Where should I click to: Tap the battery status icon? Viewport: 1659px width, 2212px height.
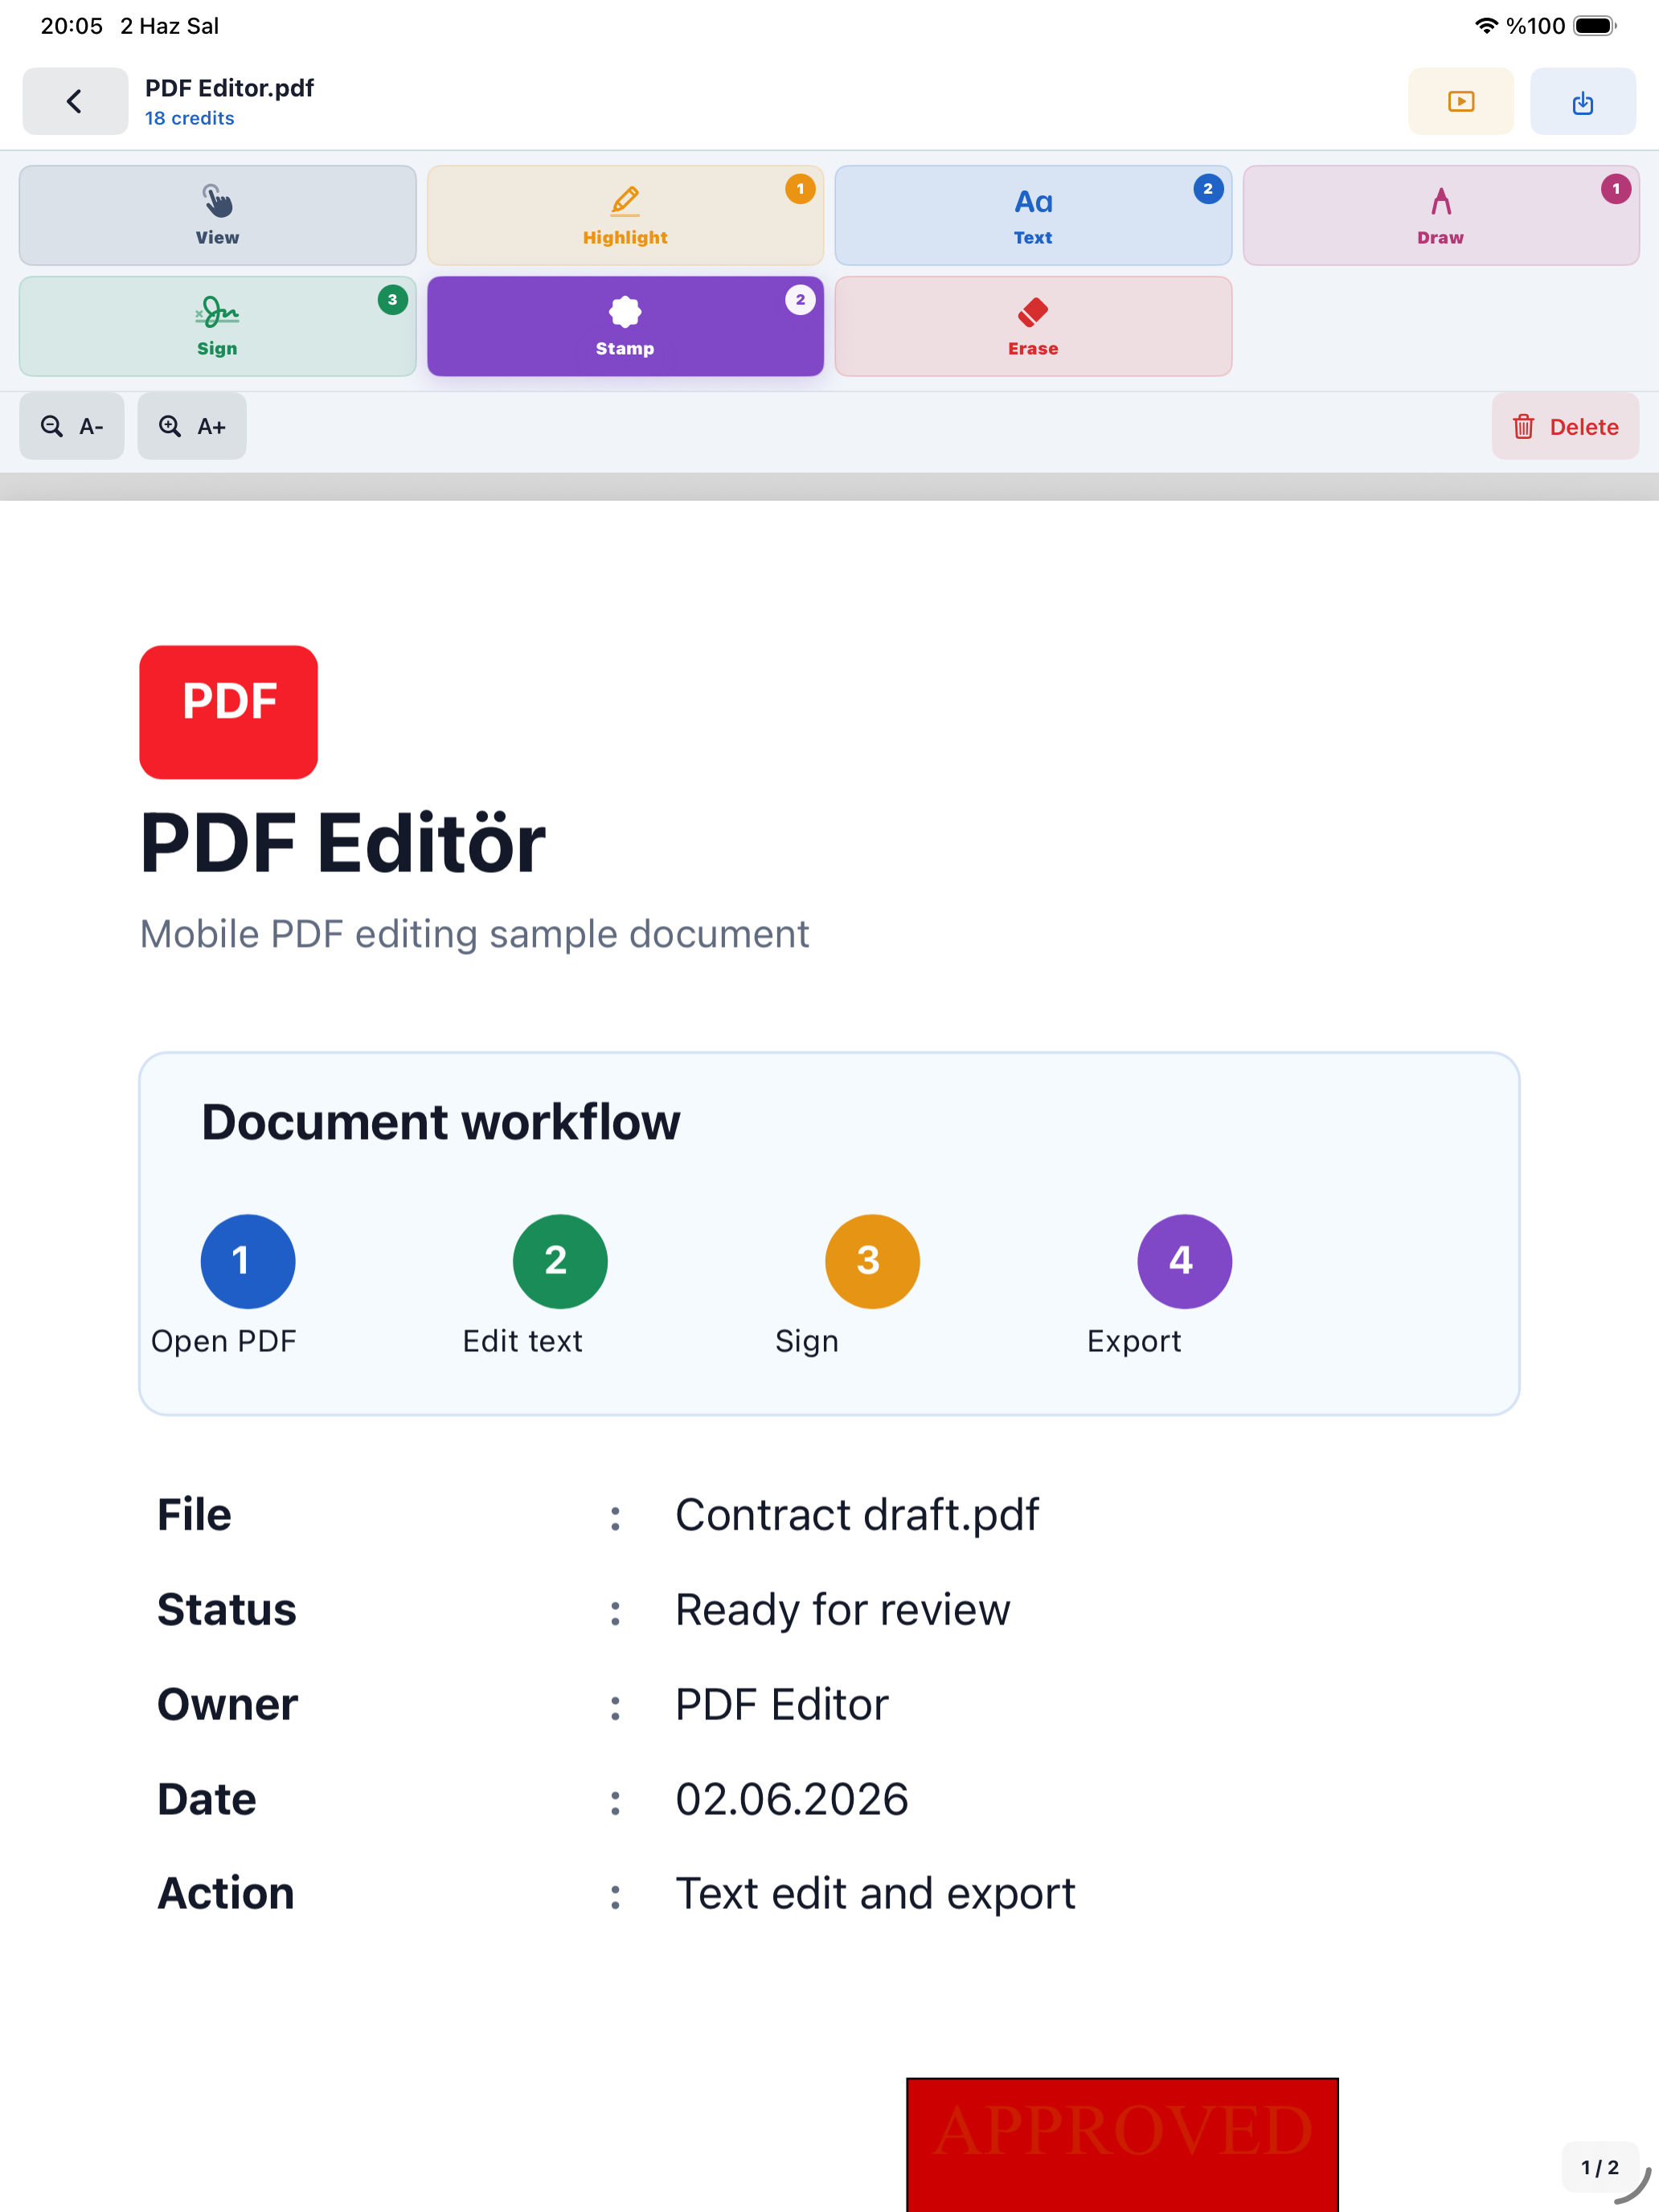[1594, 26]
